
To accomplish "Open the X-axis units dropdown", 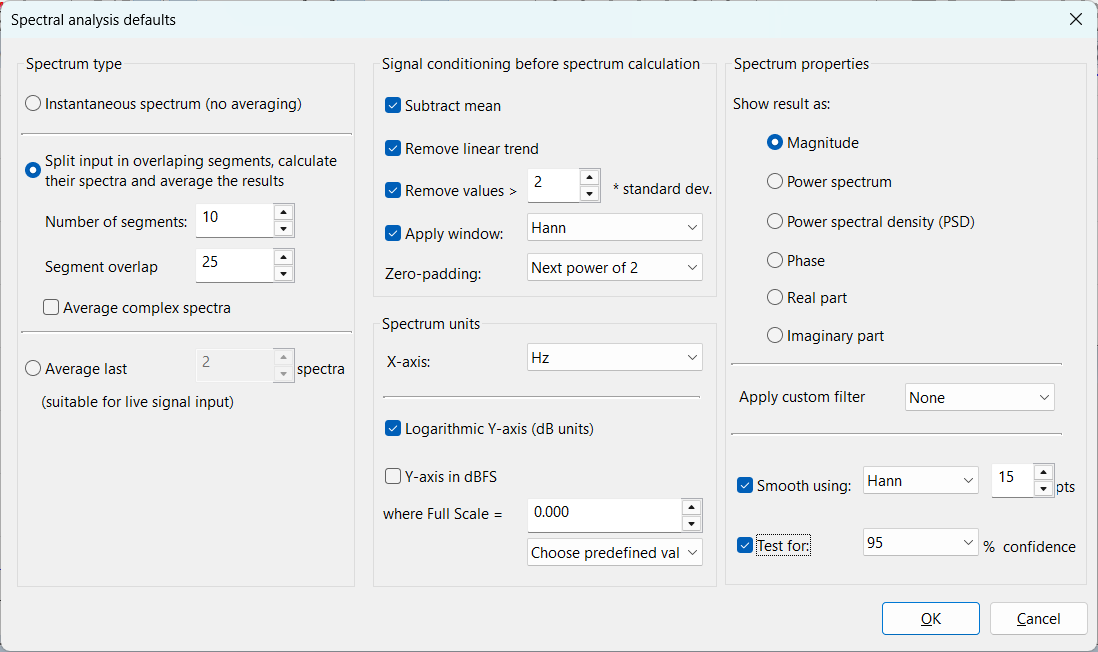I will (x=614, y=358).
